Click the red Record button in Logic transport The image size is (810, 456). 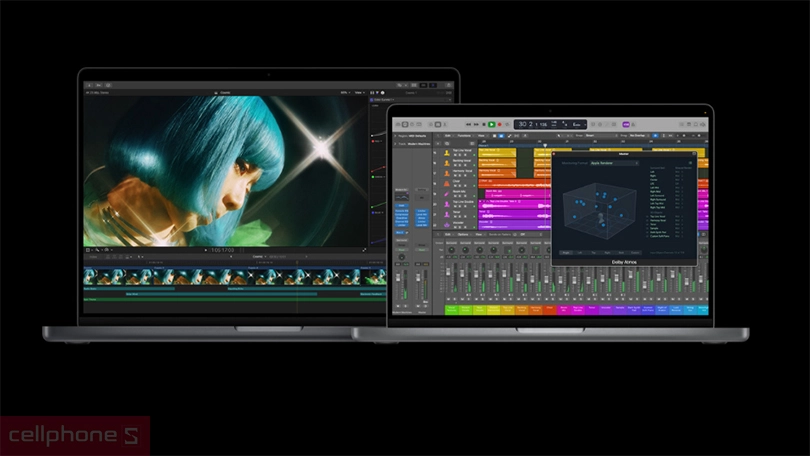point(501,124)
